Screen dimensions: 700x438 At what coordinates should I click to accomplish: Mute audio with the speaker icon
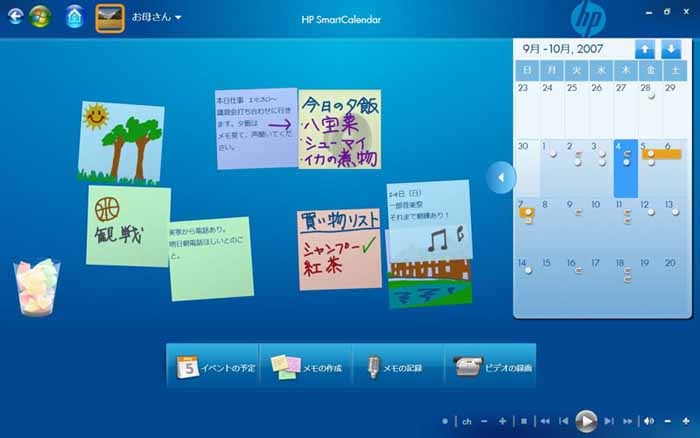pyautogui.click(x=649, y=421)
